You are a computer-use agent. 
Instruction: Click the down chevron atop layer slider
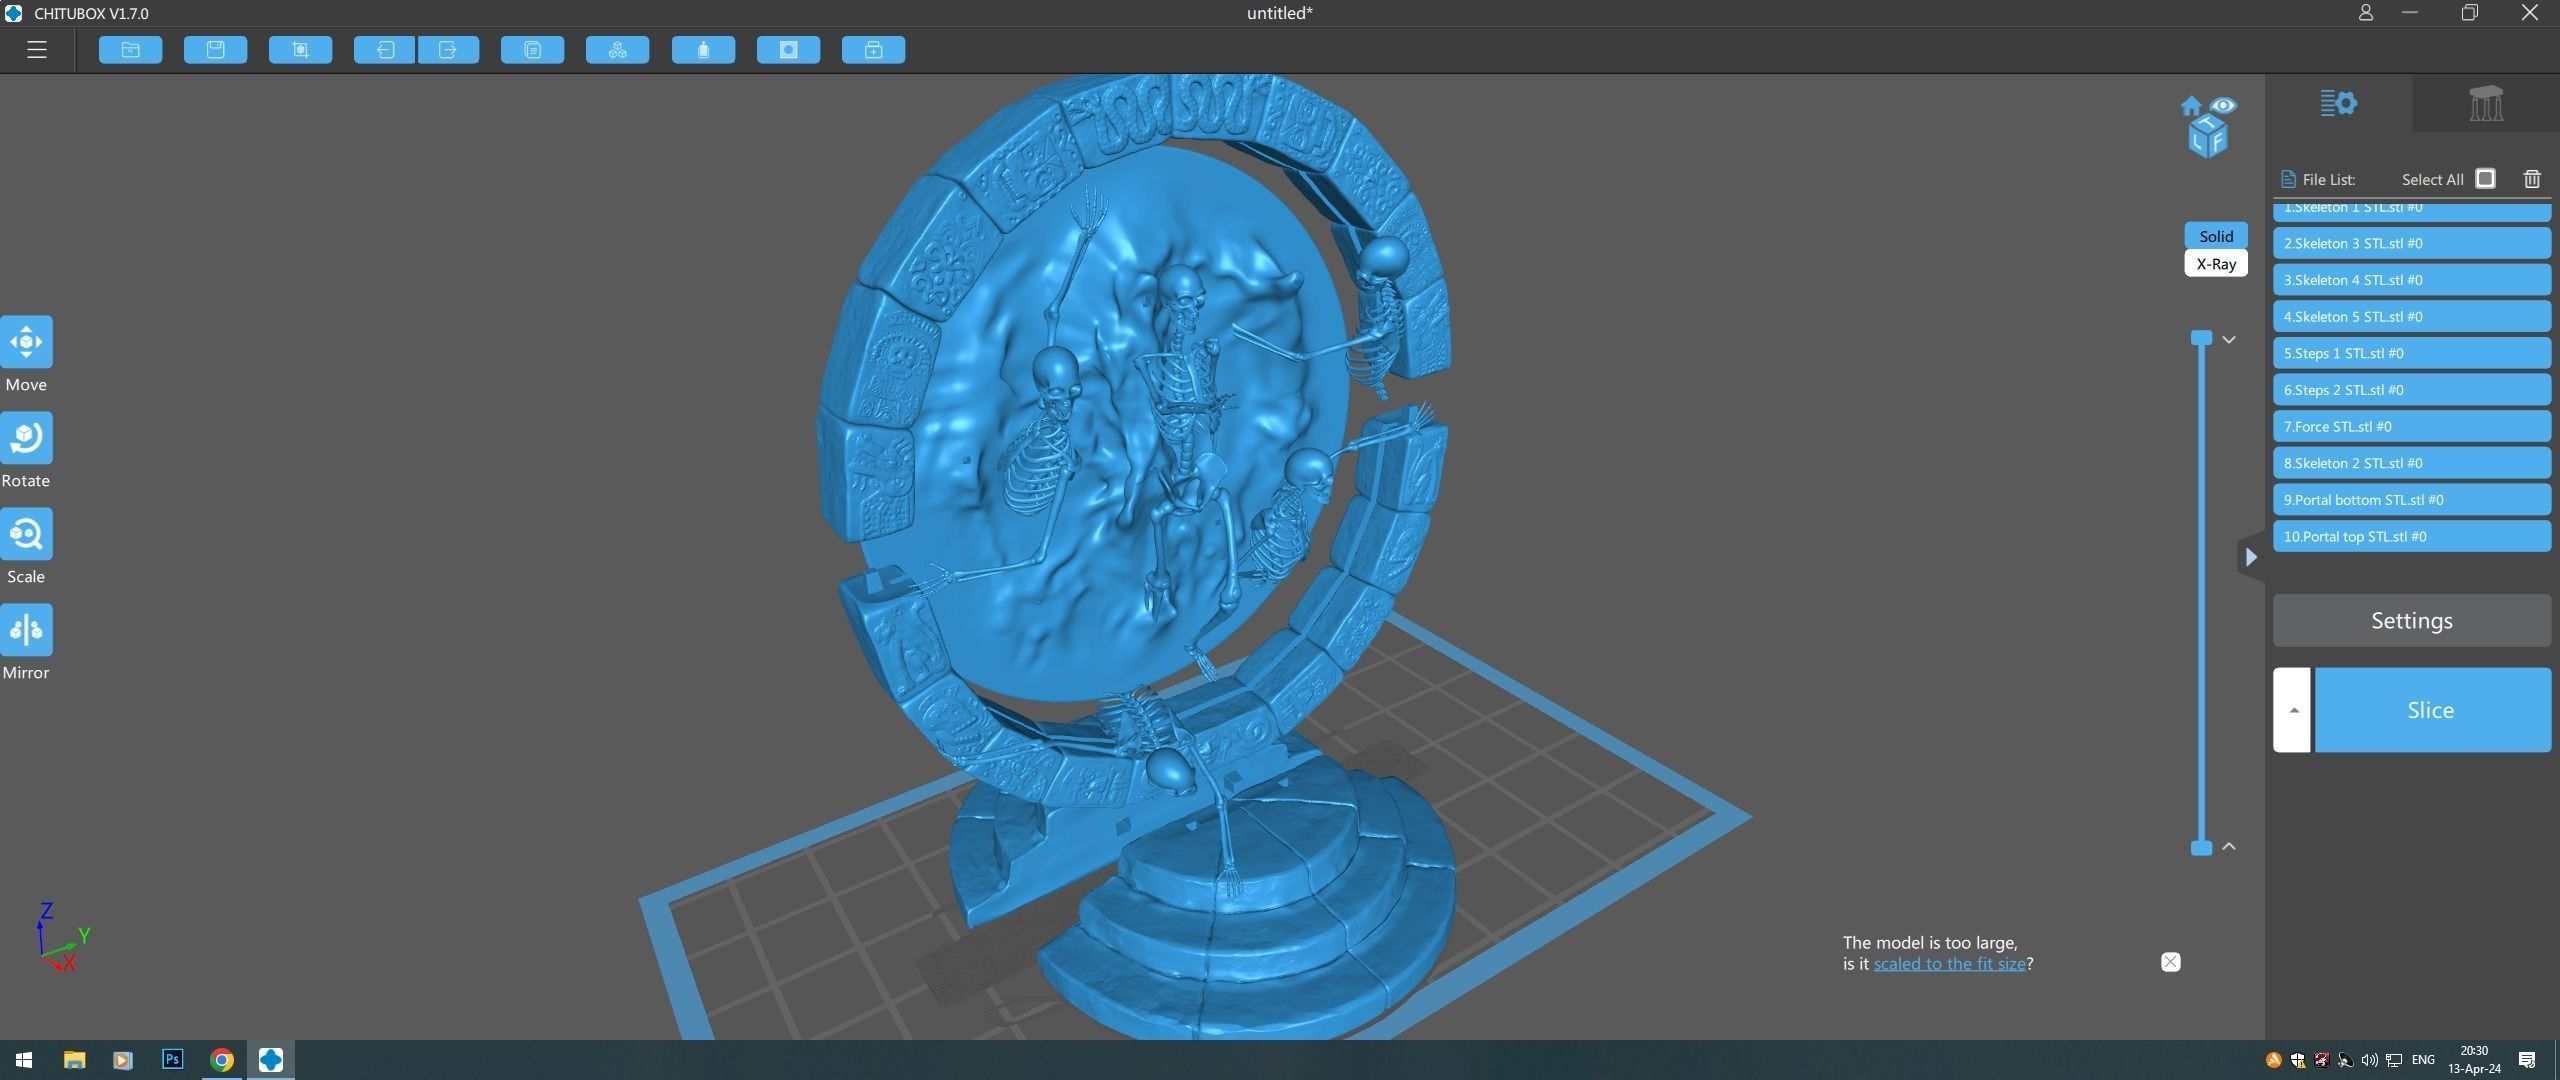click(2229, 340)
